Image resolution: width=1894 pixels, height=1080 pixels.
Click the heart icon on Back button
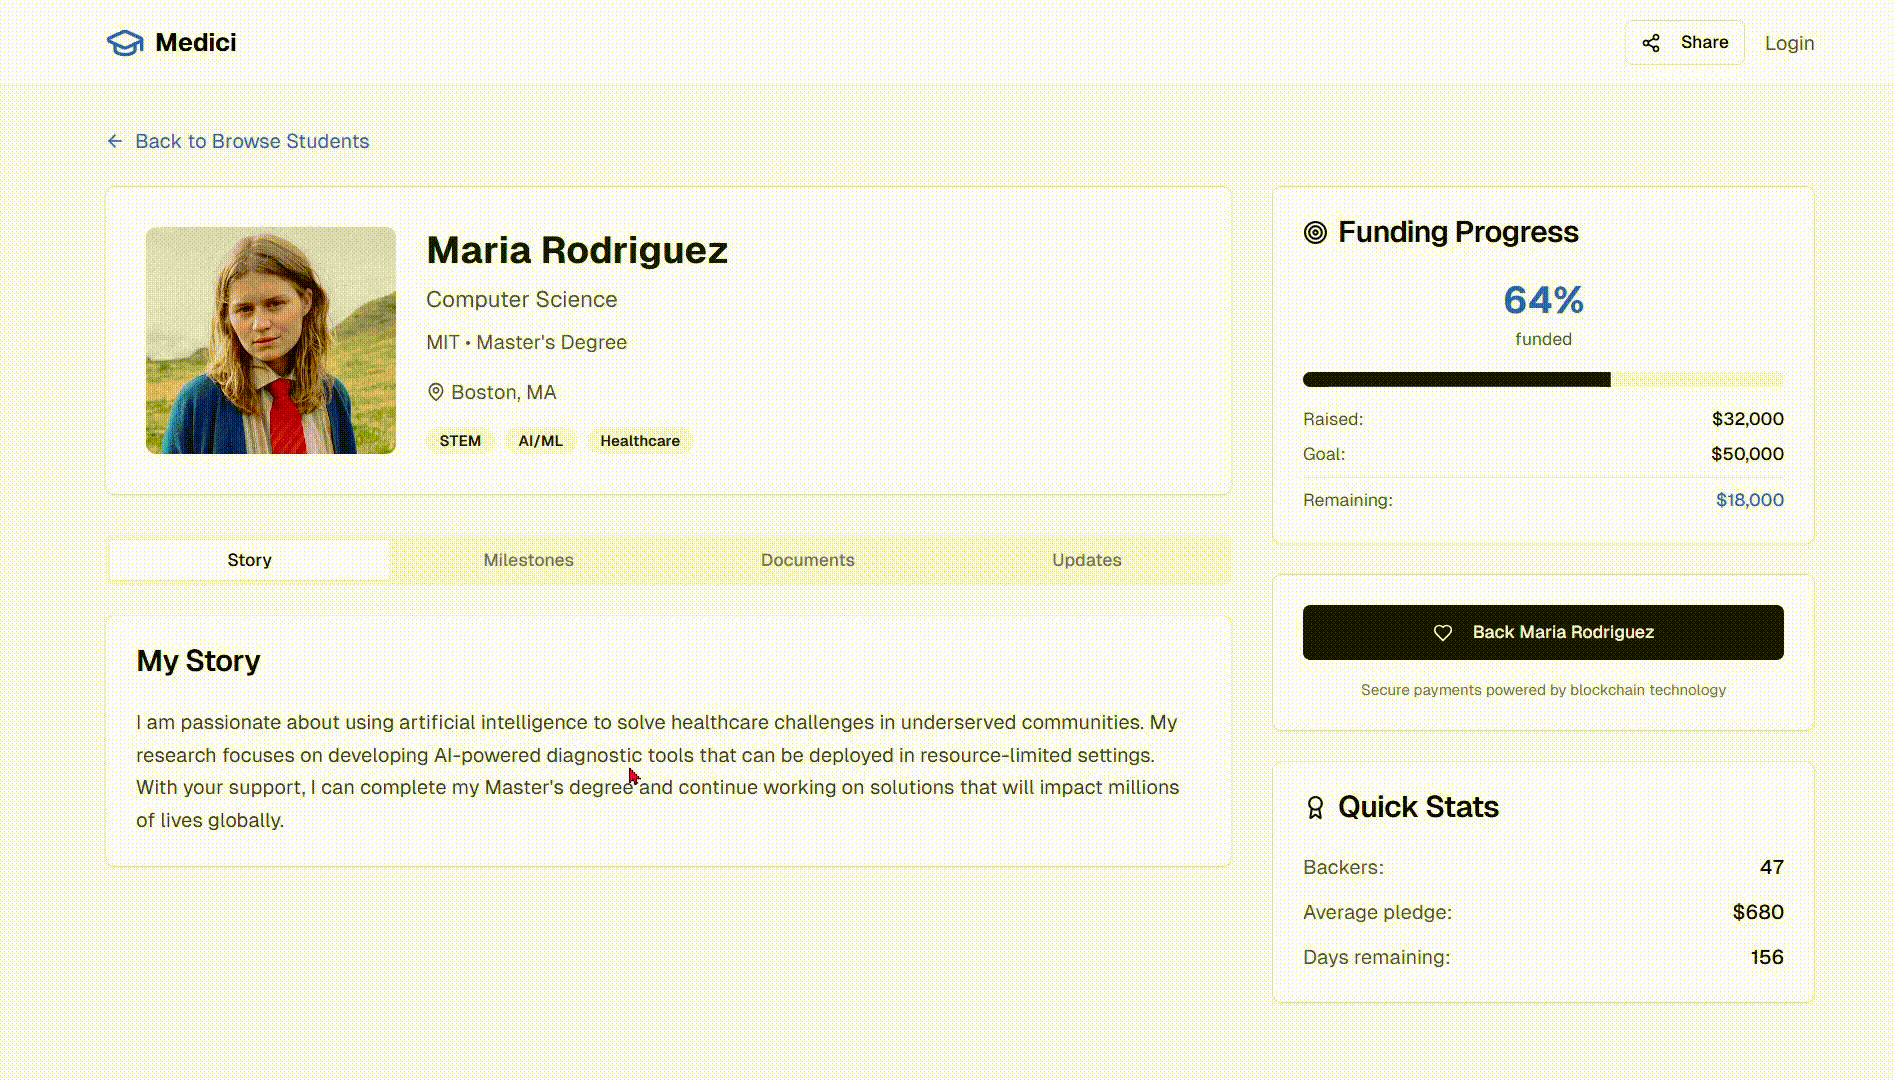(1443, 632)
